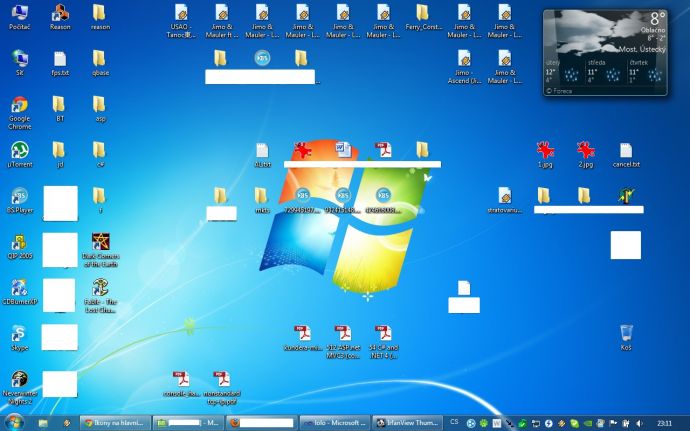Select the qbase folder
This screenshot has width=690, height=431.
100,63
